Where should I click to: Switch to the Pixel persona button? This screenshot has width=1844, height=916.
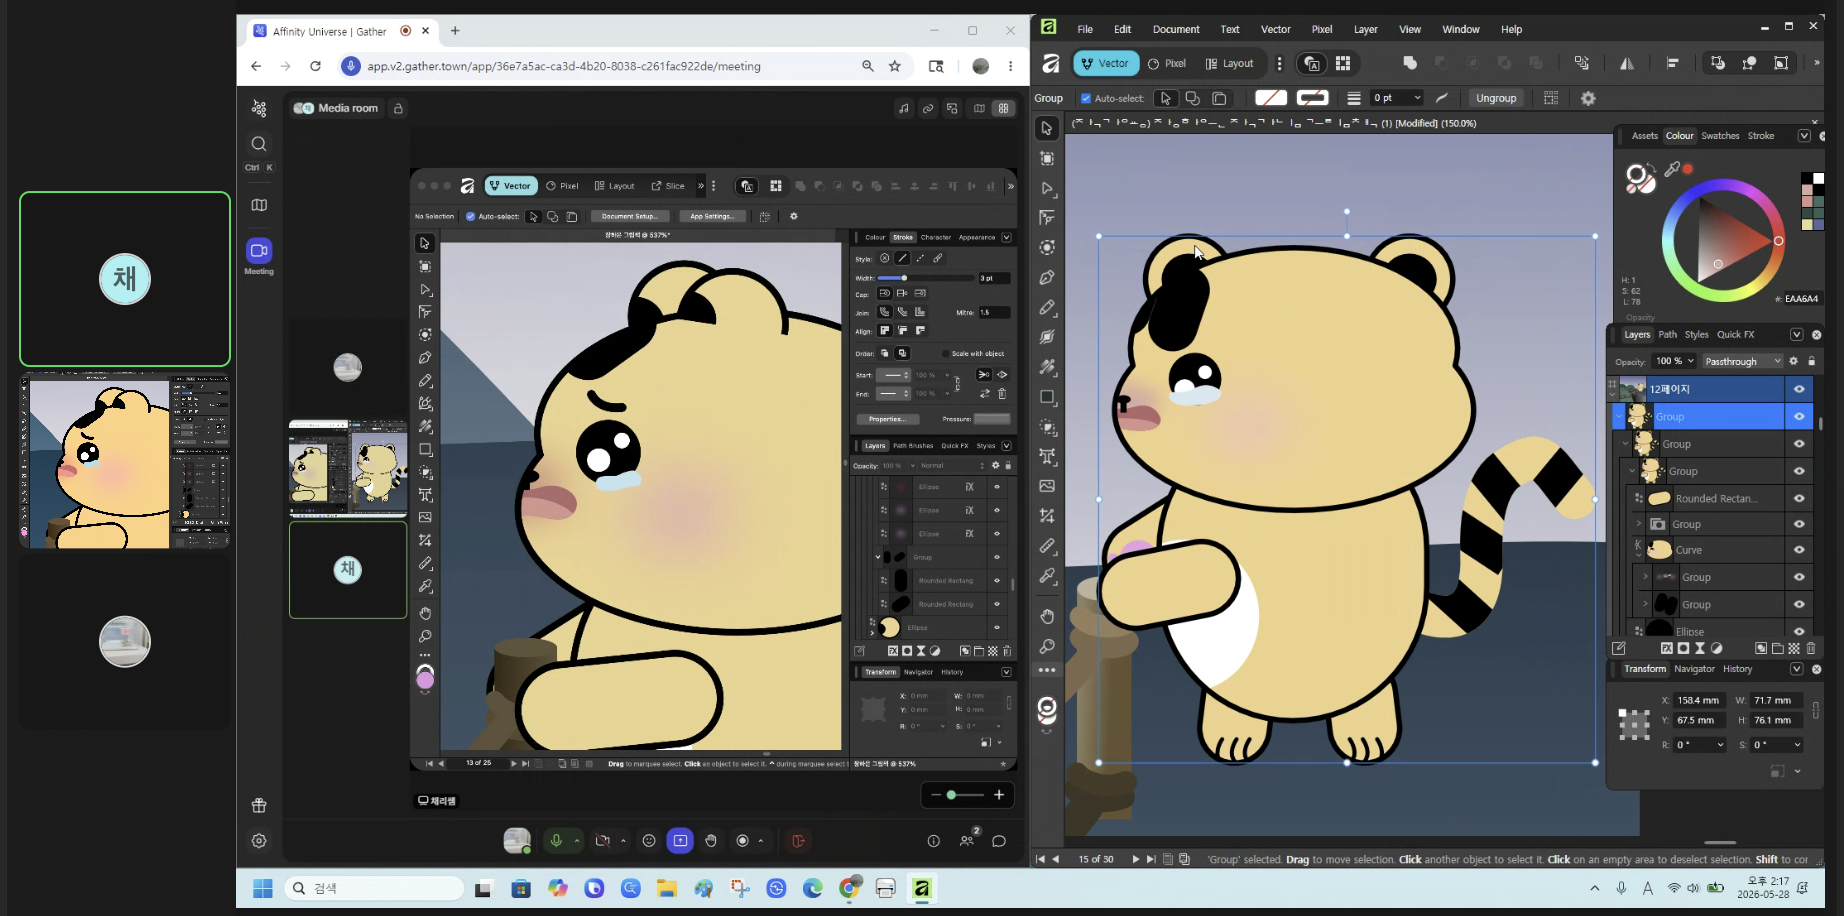[1167, 63]
